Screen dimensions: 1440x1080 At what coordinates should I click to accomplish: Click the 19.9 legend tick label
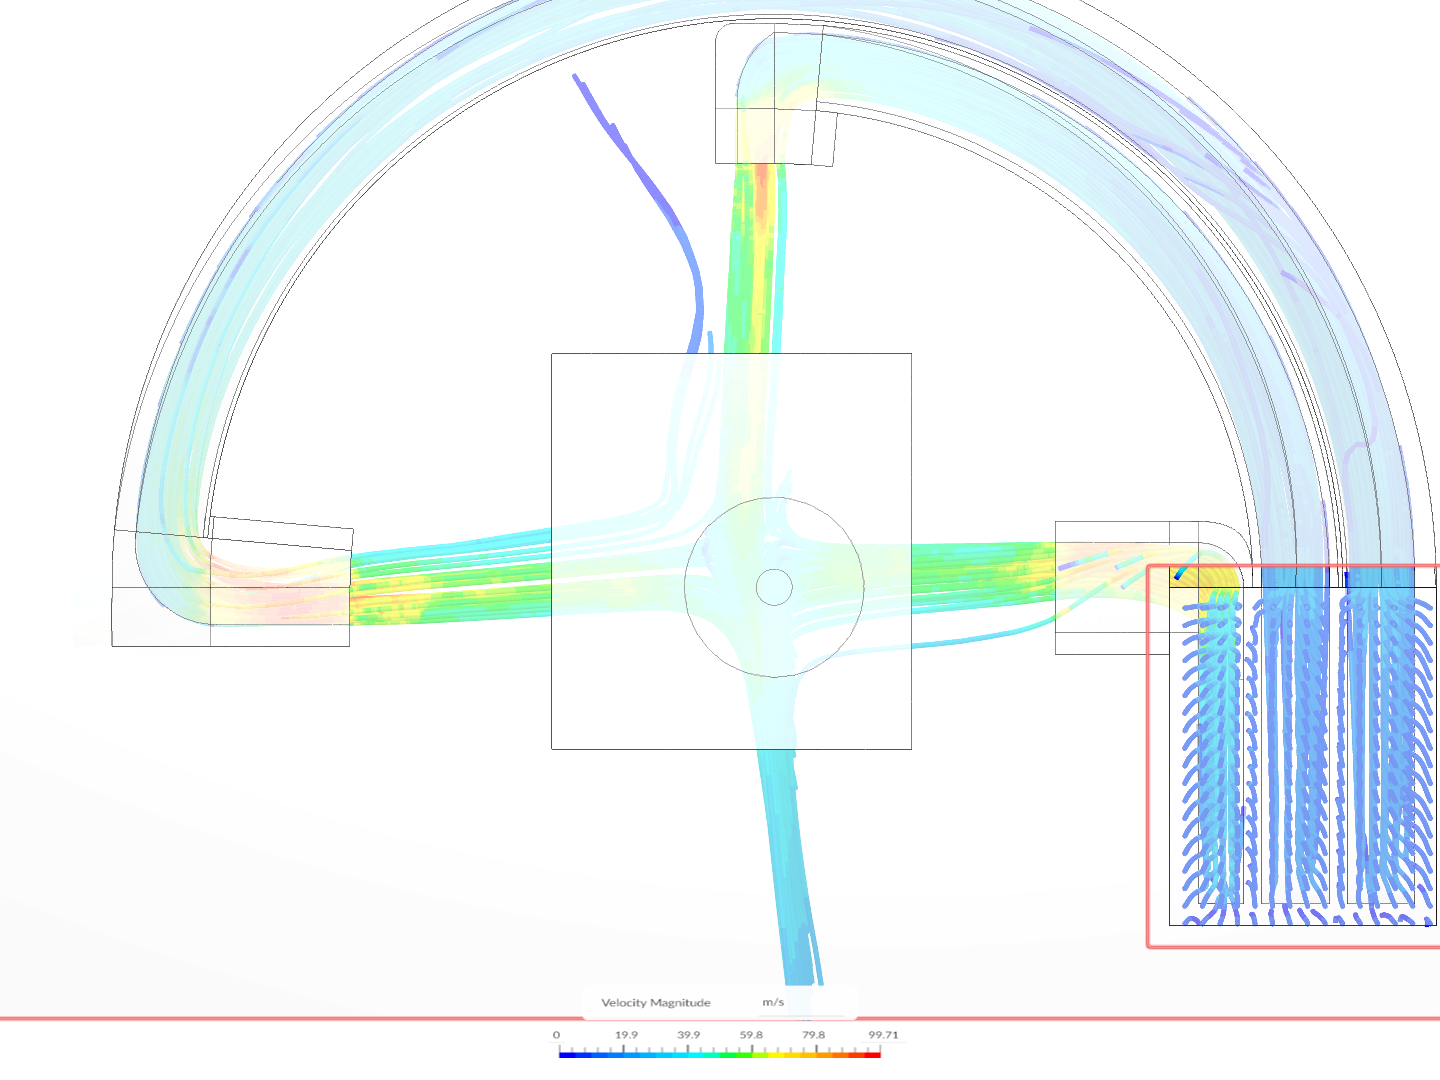627,1035
